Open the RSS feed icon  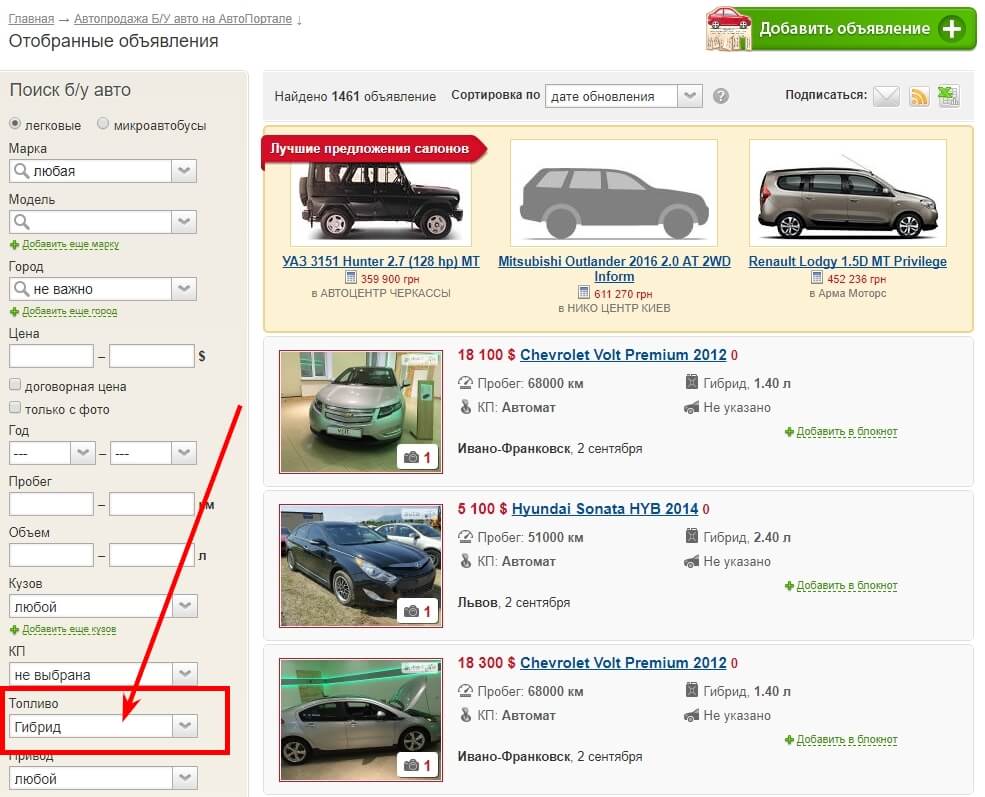[x=919, y=96]
